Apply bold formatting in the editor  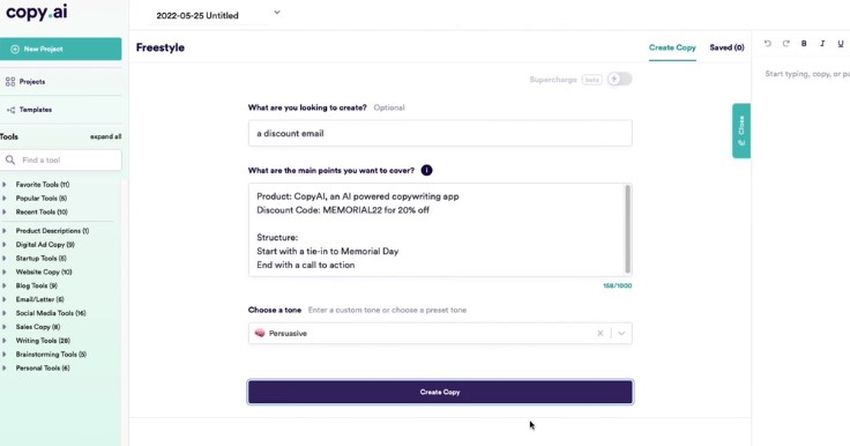pyautogui.click(x=804, y=44)
